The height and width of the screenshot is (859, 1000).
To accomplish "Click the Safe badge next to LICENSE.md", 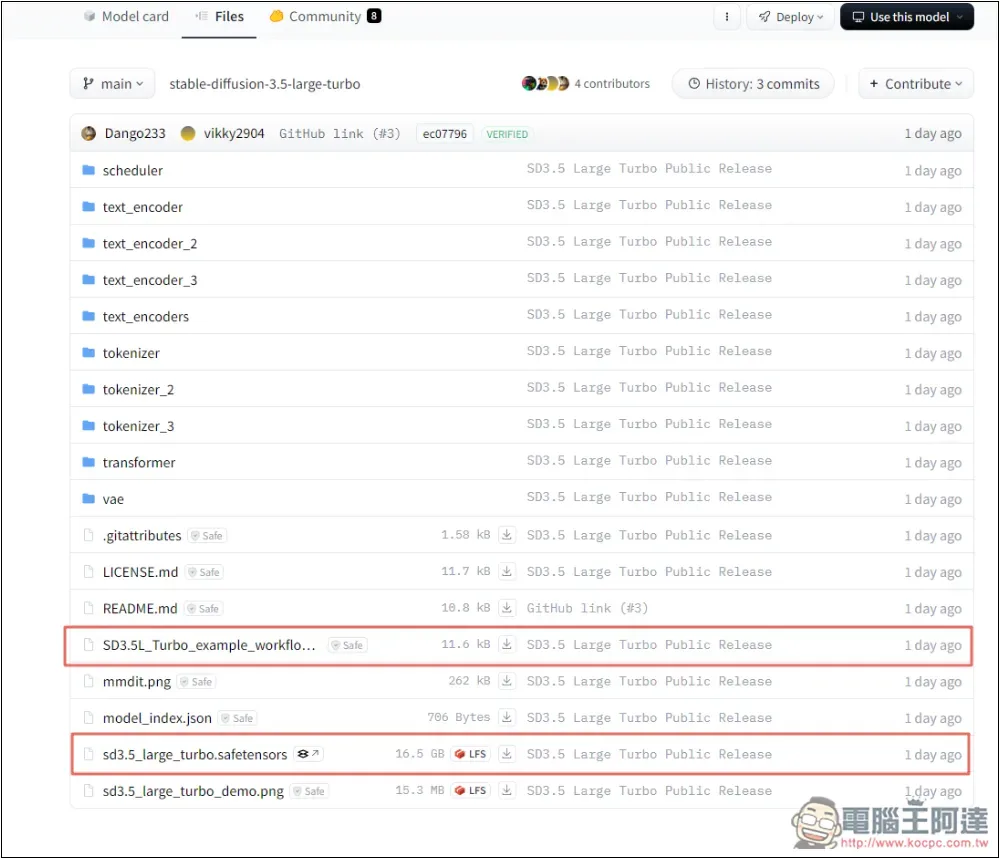I will point(204,572).
